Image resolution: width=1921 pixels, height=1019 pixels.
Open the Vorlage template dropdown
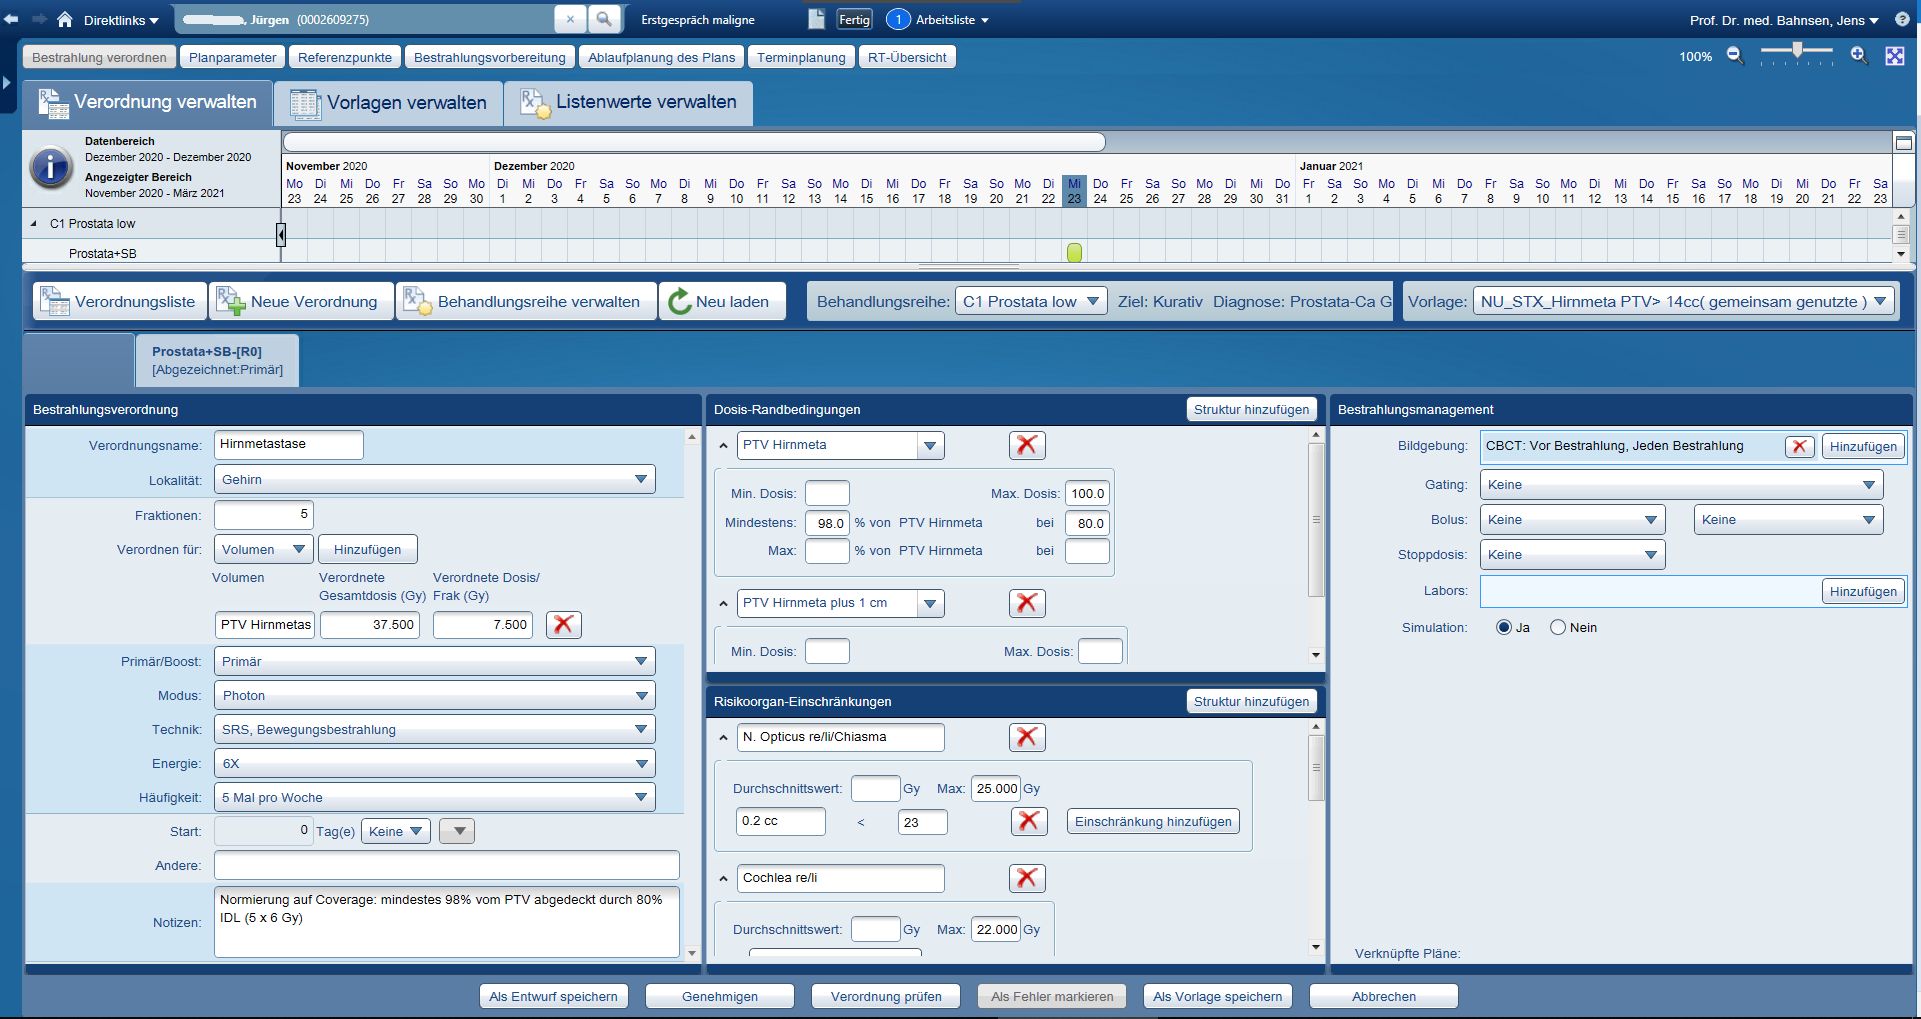coord(1880,302)
